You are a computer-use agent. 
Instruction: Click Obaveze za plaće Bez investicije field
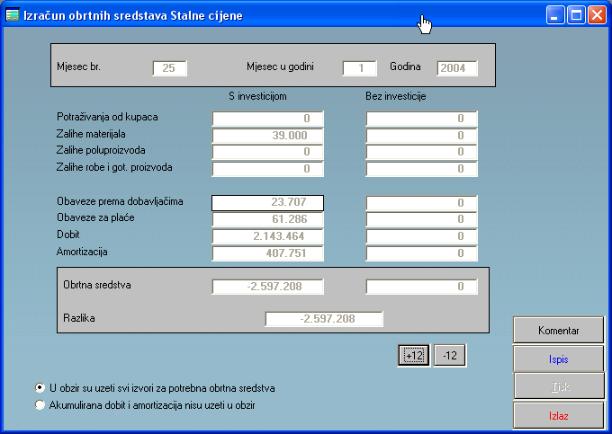coord(422,219)
